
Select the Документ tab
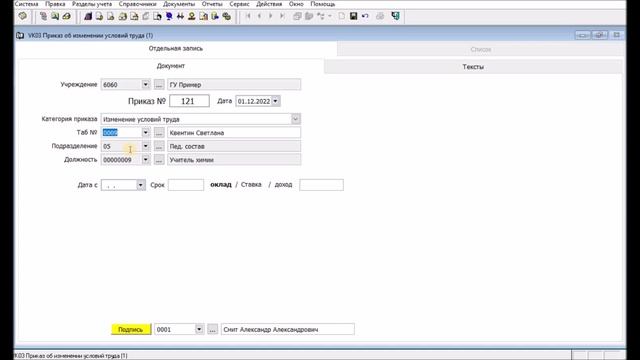click(x=171, y=66)
